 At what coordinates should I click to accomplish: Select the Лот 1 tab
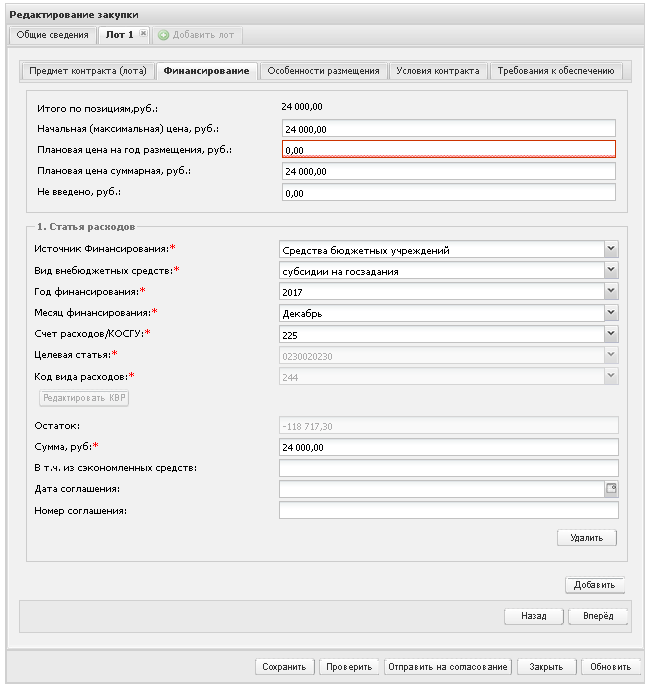[120, 35]
